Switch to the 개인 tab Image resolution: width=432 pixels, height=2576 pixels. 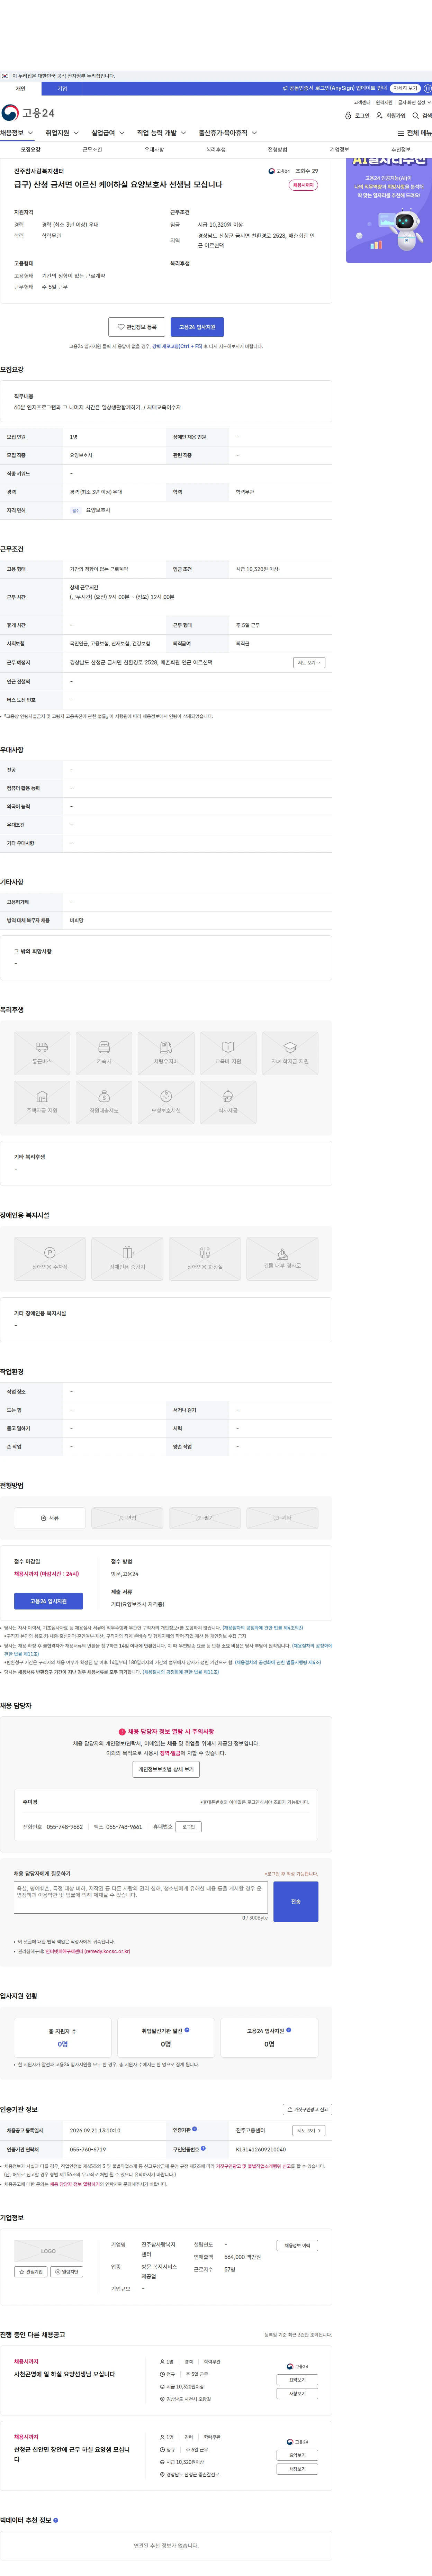(x=21, y=89)
